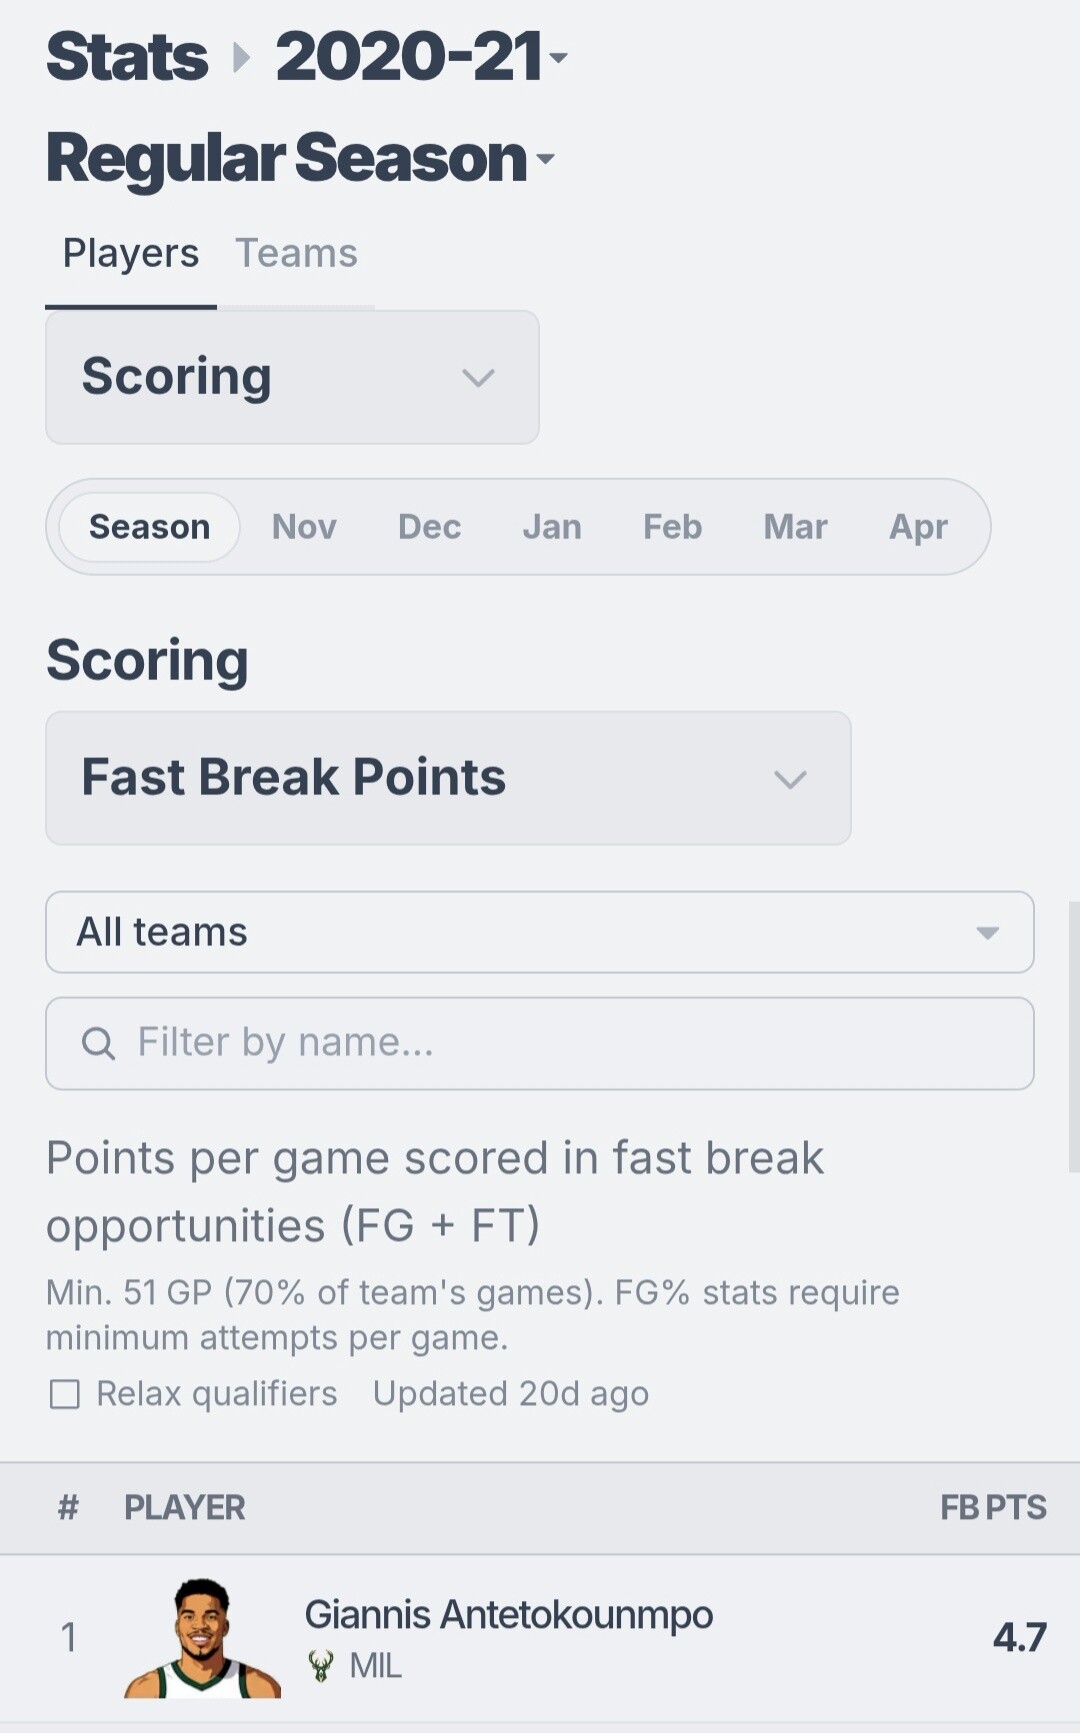Image resolution: width=1080 pixels, height=1733 pixels.
Task: Go to the Stats breadcrumb link
Action: click(x=127, y=56)
